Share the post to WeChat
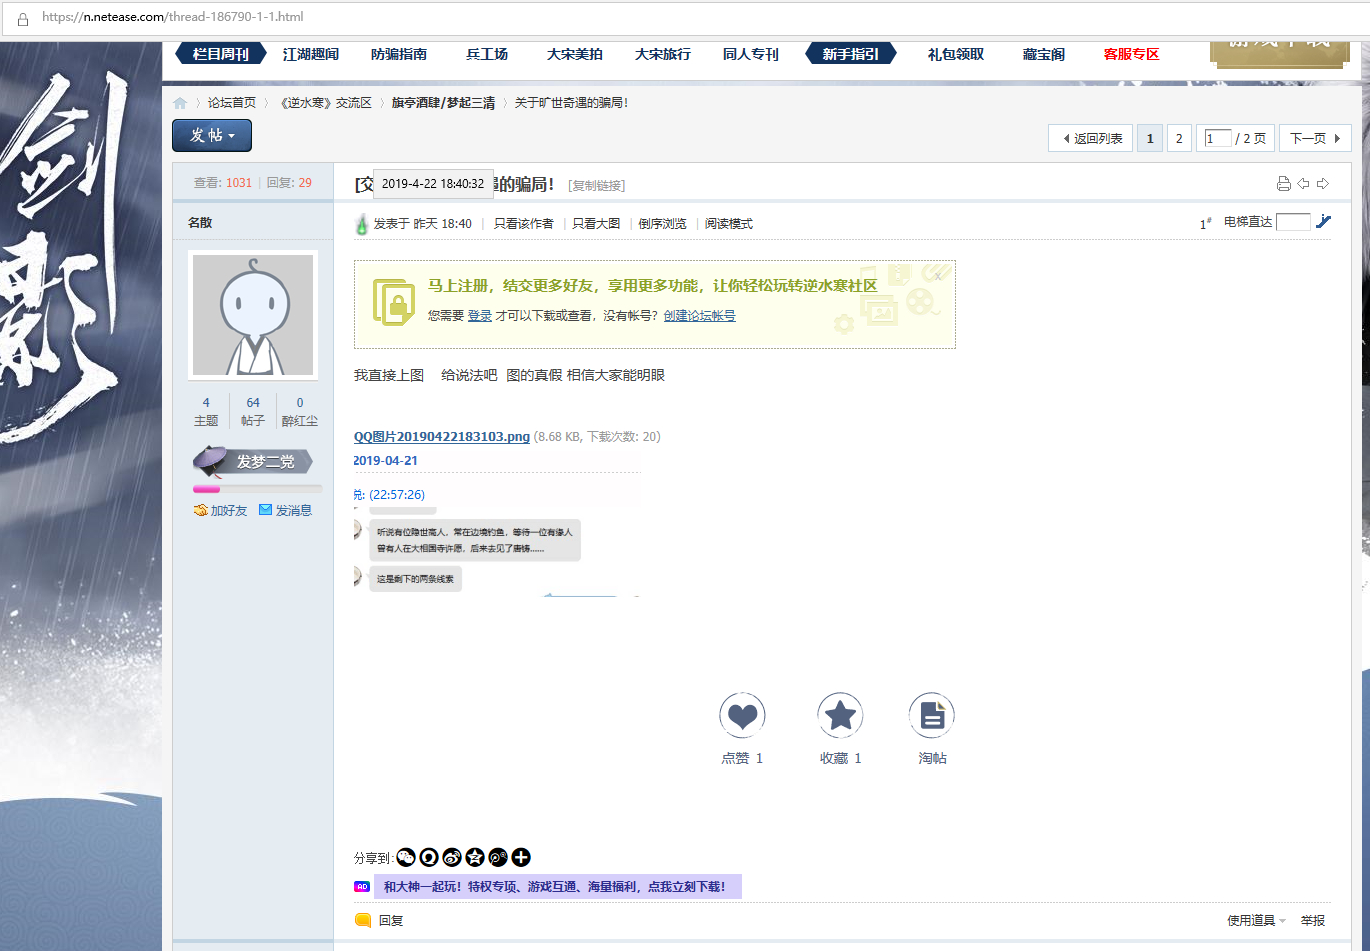The image size is (1370, 951). (406, 857)
